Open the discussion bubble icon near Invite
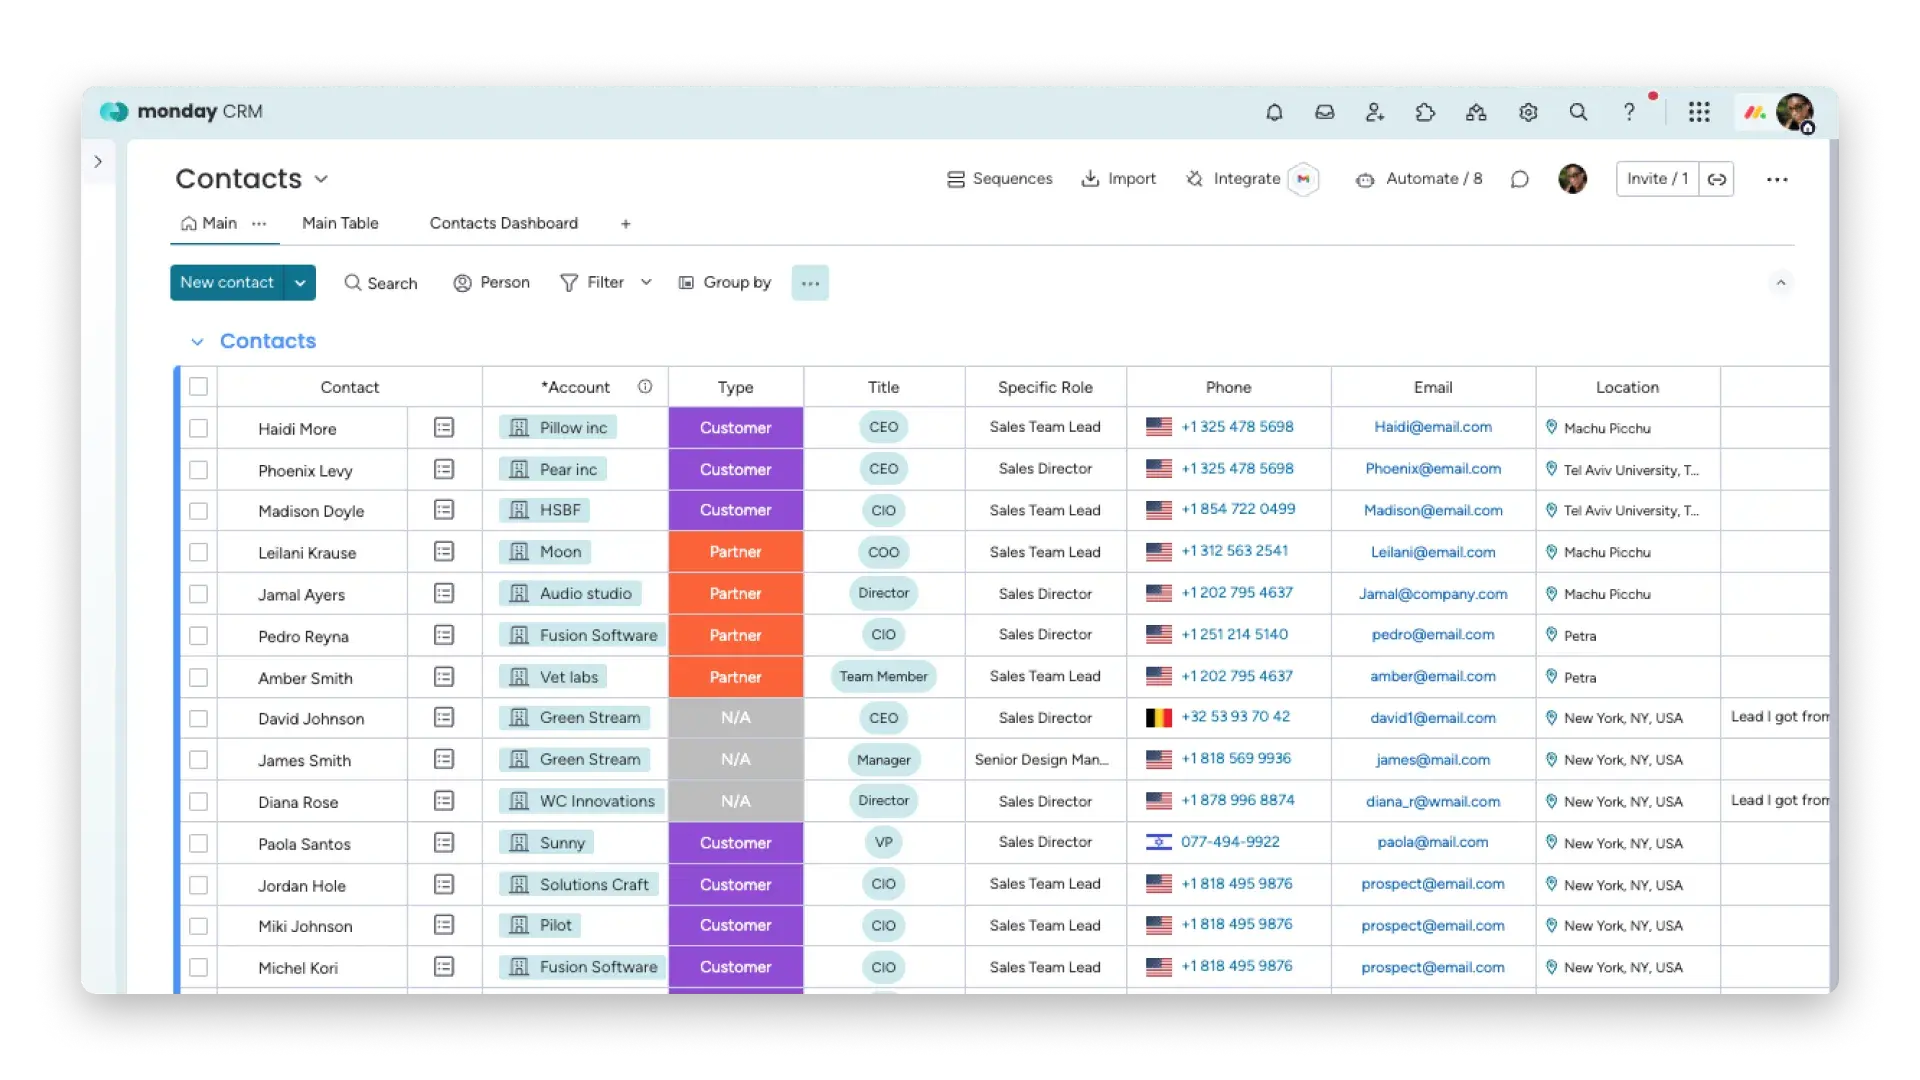This screenshot has height=1080, width=1920. 1520,180
